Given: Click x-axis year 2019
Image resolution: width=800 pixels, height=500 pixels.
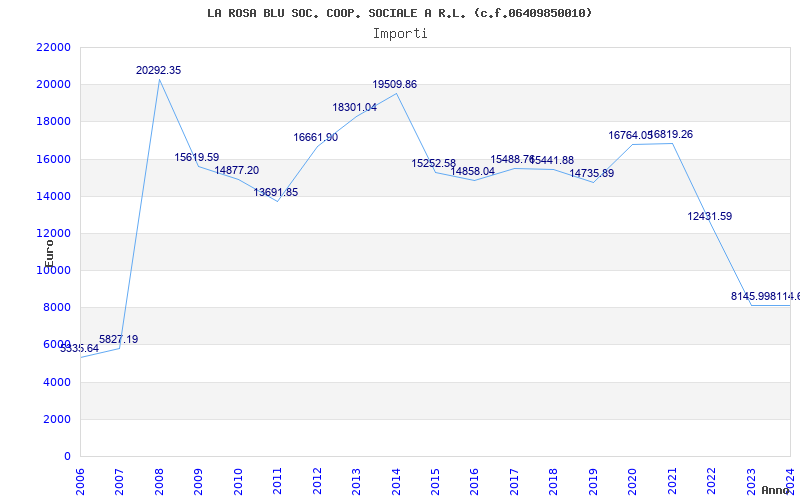Looking at the screenshot, I should point(593,481).
